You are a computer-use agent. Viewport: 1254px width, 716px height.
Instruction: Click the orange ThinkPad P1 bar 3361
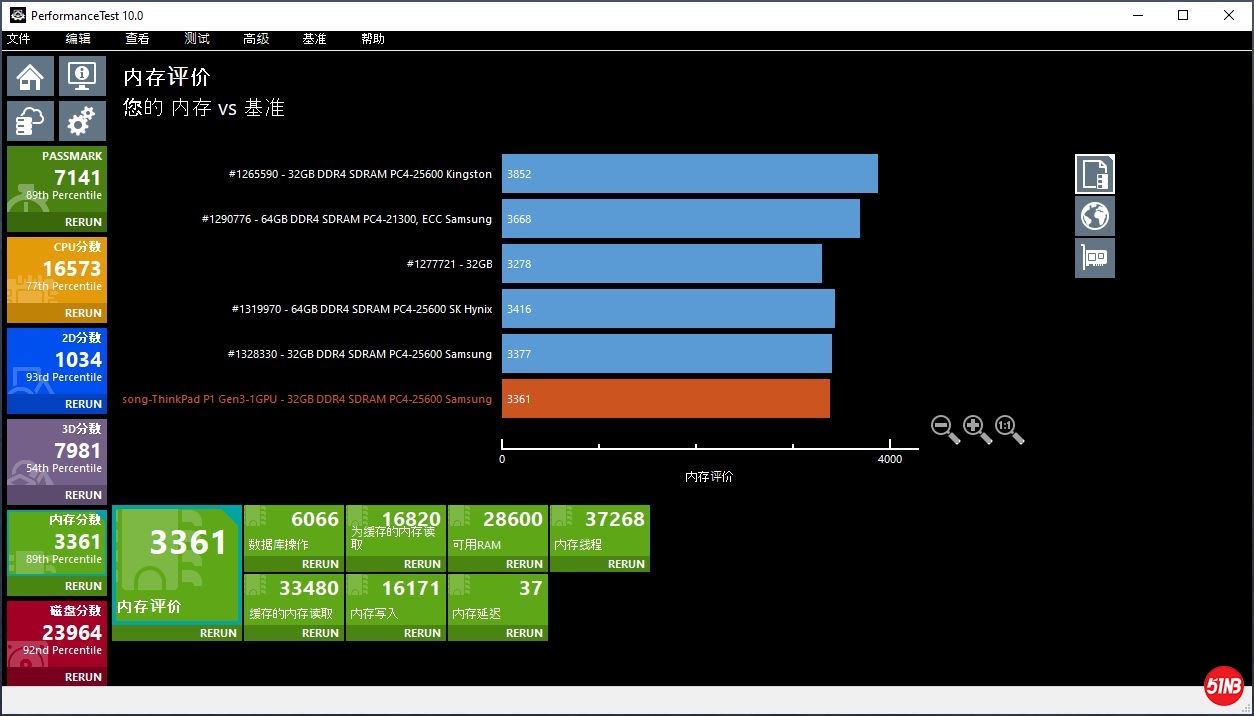[666, 399]
